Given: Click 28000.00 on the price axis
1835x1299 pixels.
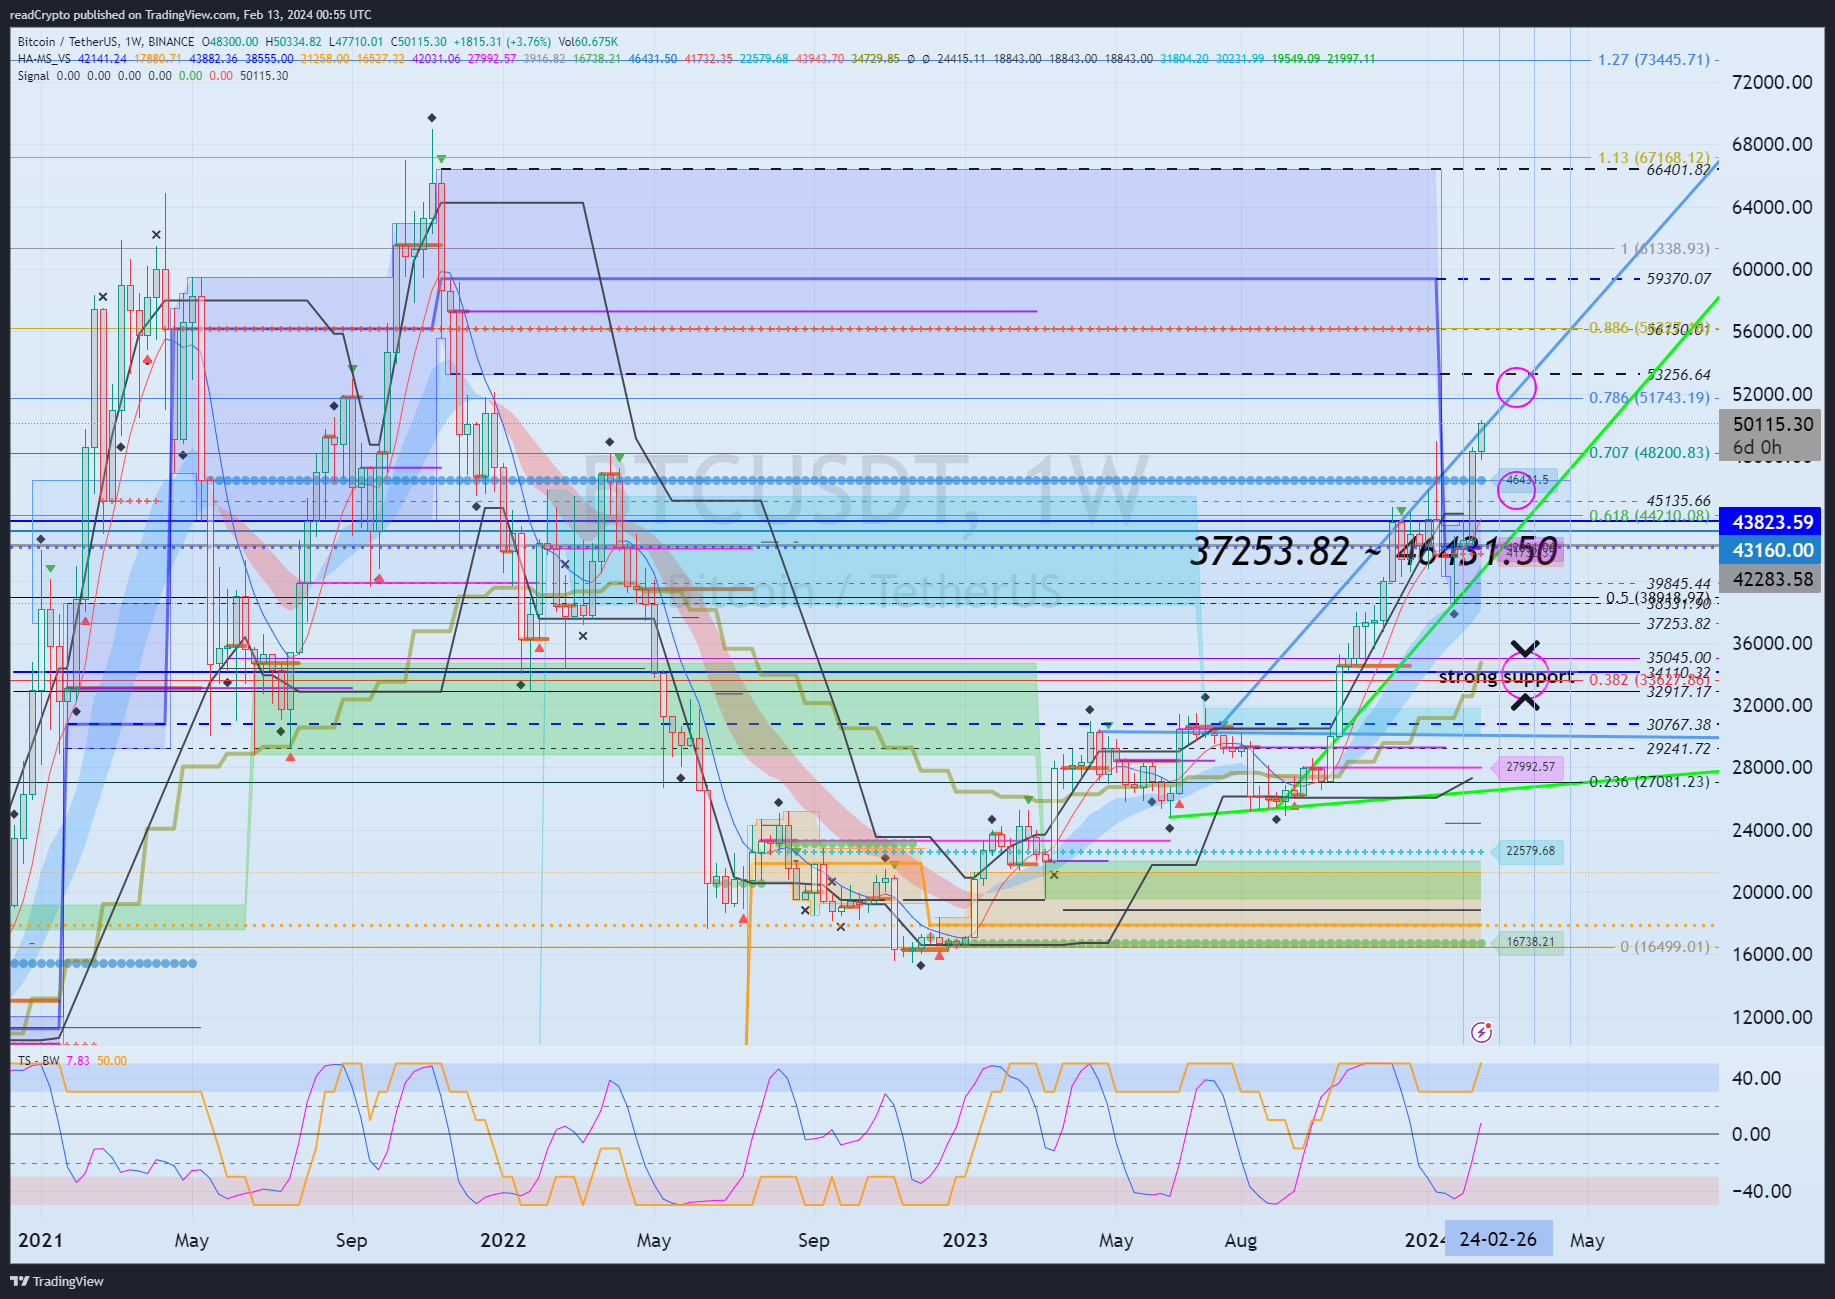Looking at the screenshot, I should [1772, 767].
